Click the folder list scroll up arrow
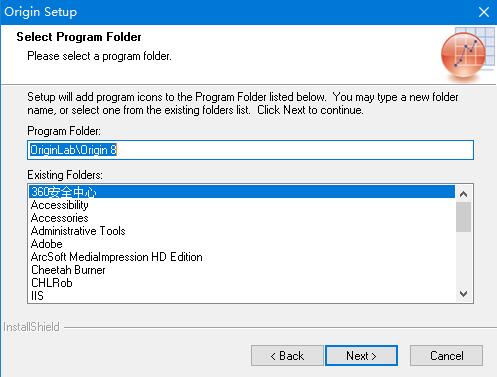Viewport: 497px width, 377px height. 463,194
